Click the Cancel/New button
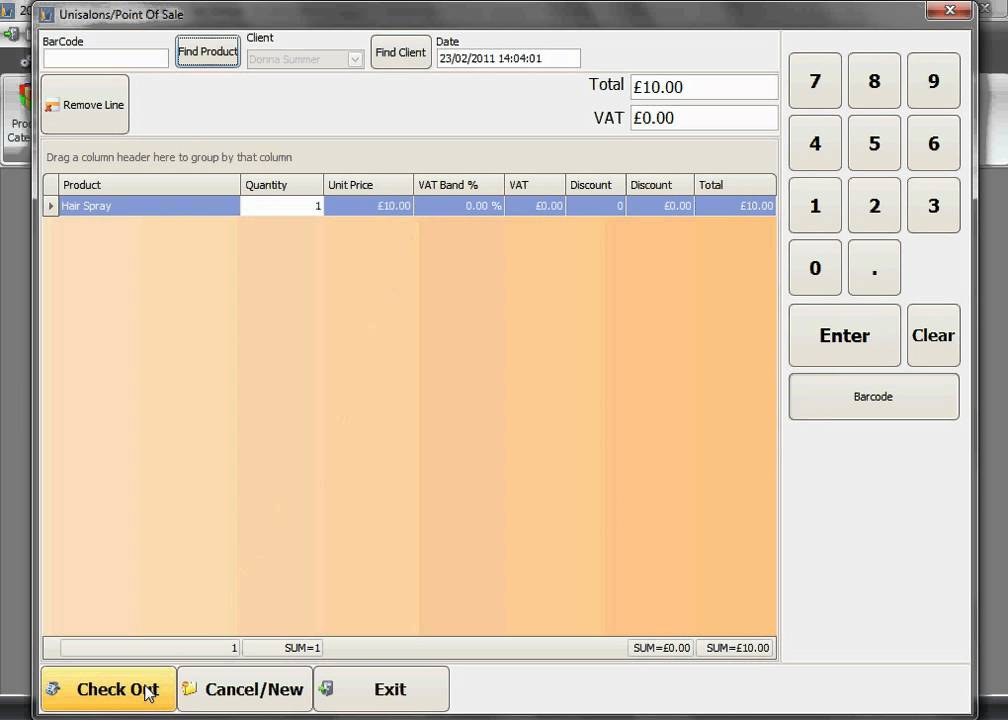The image size is (1008, 720). [x=245, y=689]
